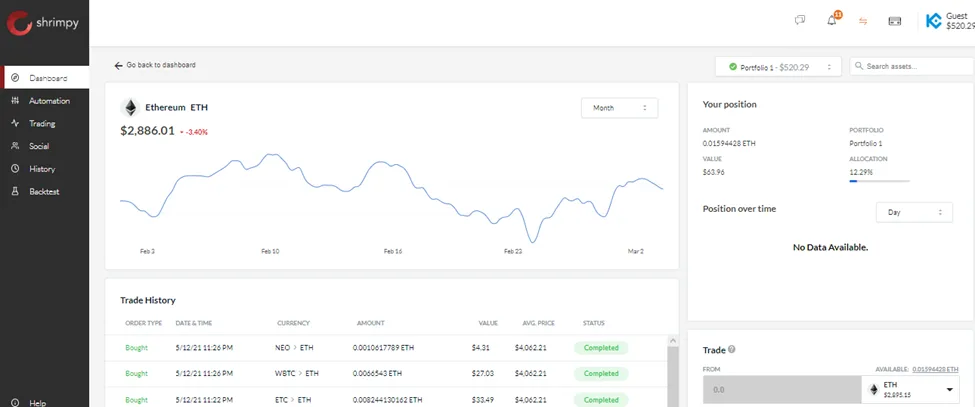Open the Month chart range dropdown
The width and height of the screenshot is (975, 407).
[619, 107]
